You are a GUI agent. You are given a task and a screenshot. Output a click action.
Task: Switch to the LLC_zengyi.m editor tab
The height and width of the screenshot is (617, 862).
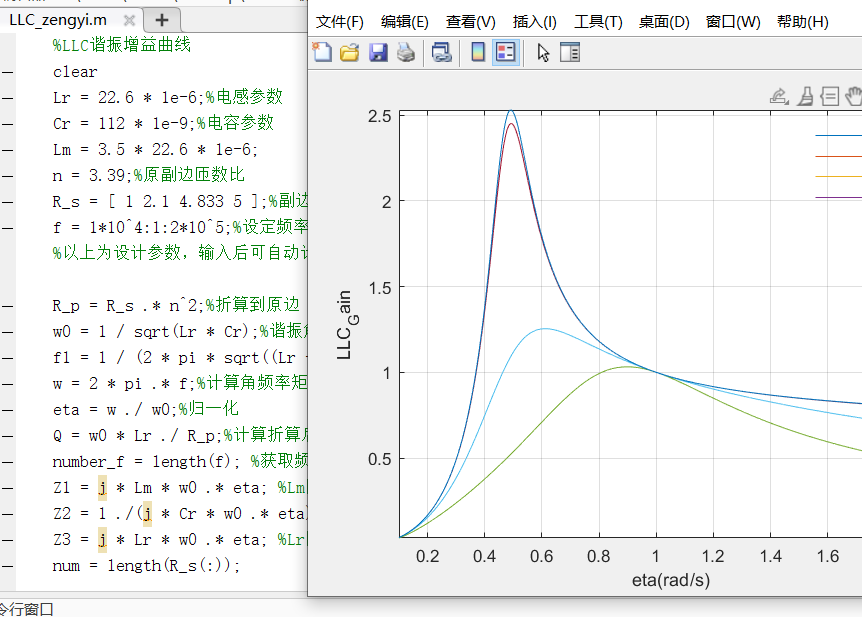58,20
